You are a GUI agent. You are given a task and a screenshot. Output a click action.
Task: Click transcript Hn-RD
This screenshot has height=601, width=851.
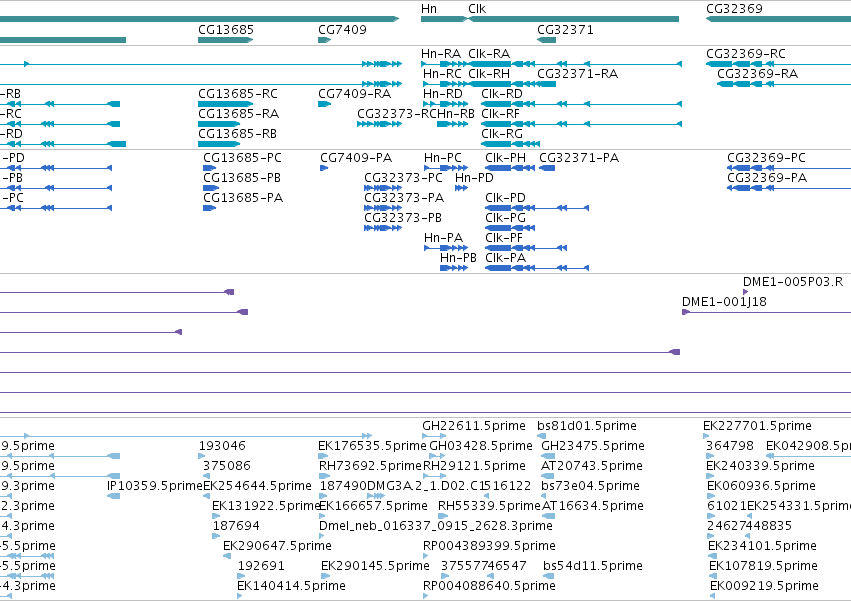point(443,94)
